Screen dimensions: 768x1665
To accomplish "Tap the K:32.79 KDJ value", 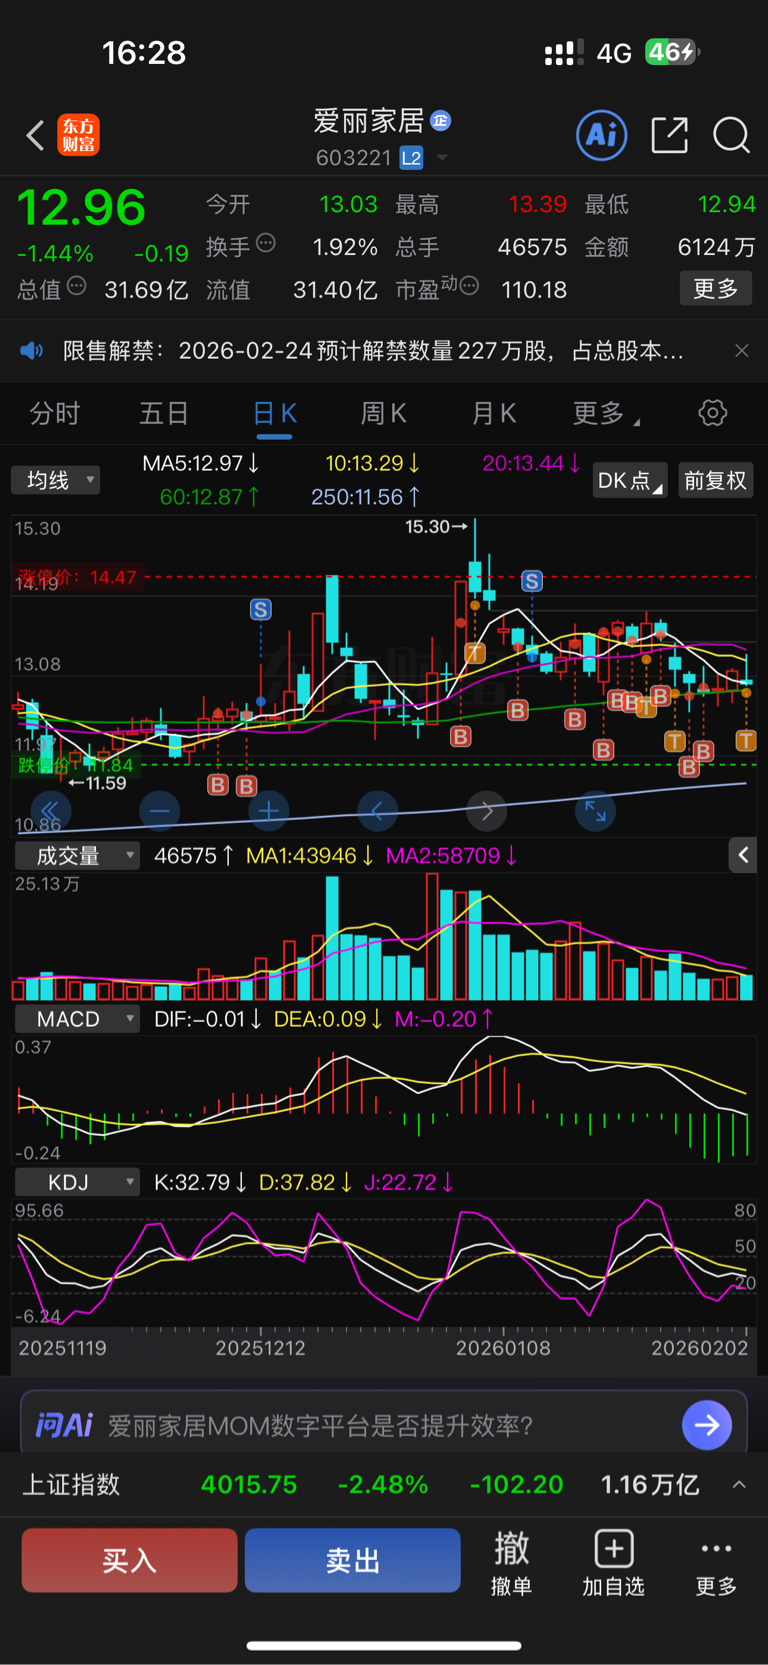I will (x=200, y=1182).
